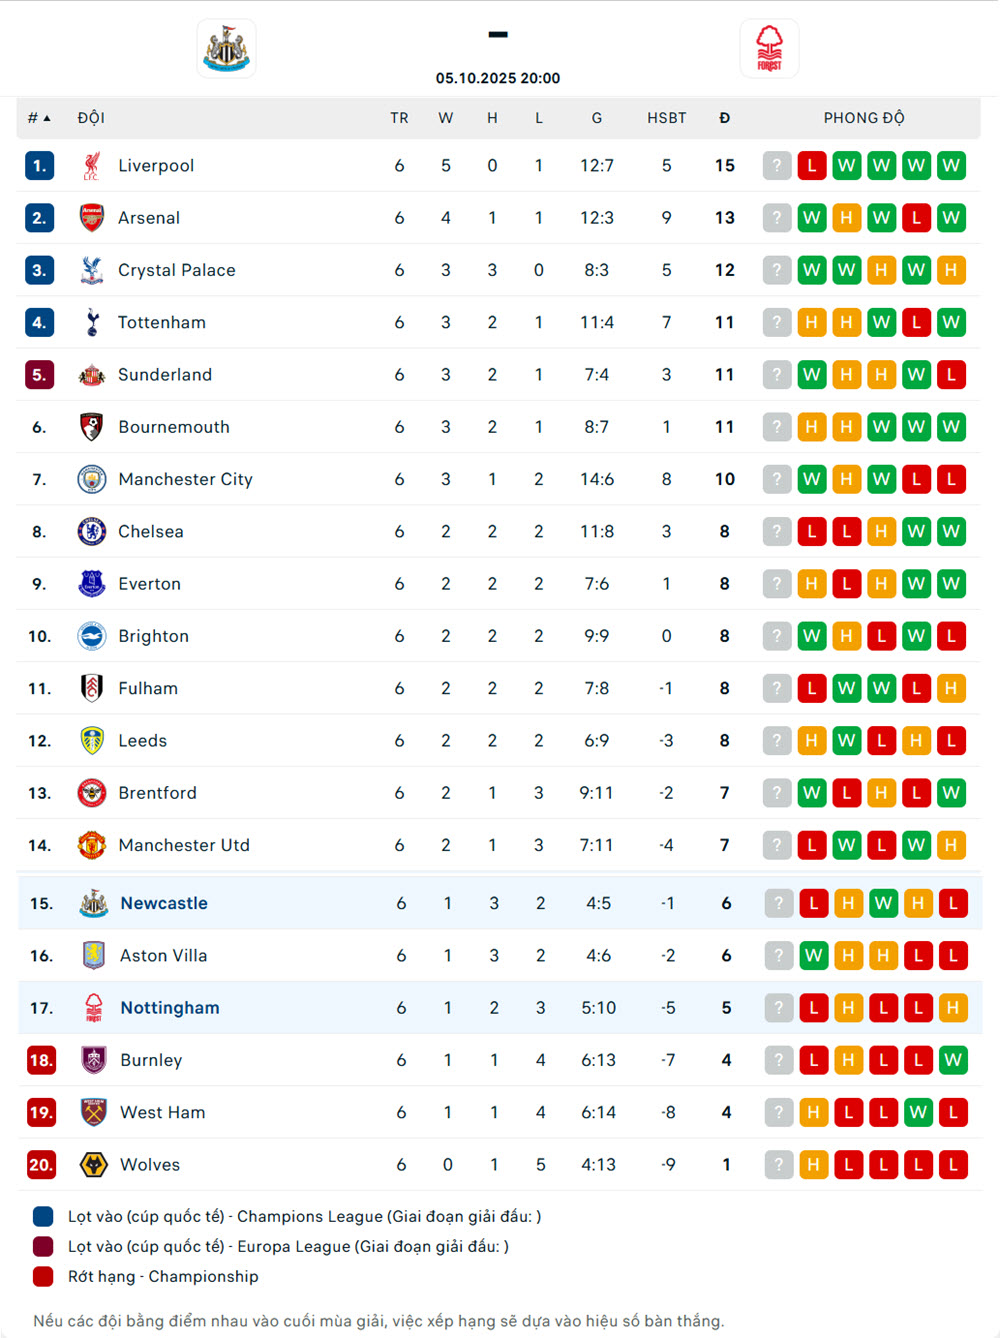This screenshot has height=1338, width=1000.
Task: Open the highlighted Newcastle team link
Action: point(164,903)
